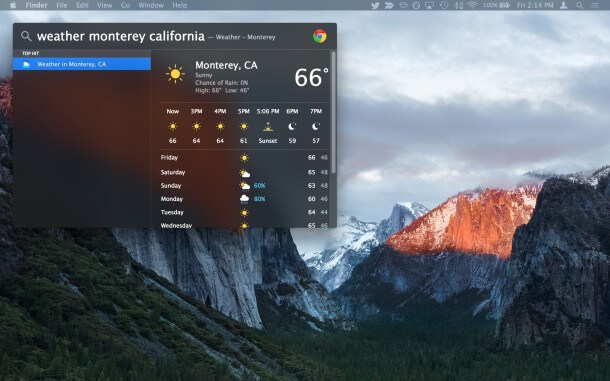Open the Apple menu
610x381 pixels.
click(13, 5)
